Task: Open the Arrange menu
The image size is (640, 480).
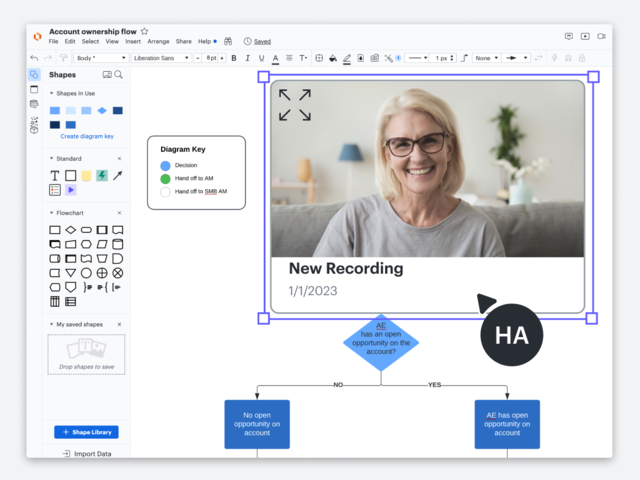Action: (x=158, y=42)
